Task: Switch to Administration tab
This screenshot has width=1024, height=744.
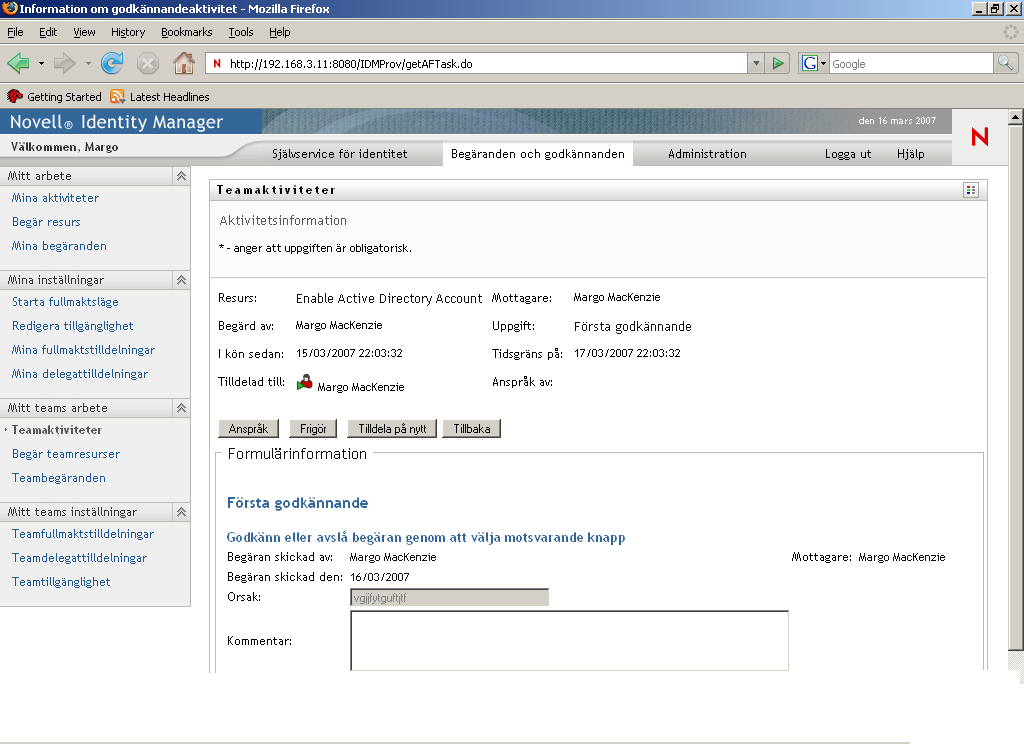Action: click(x=707, y=154)
